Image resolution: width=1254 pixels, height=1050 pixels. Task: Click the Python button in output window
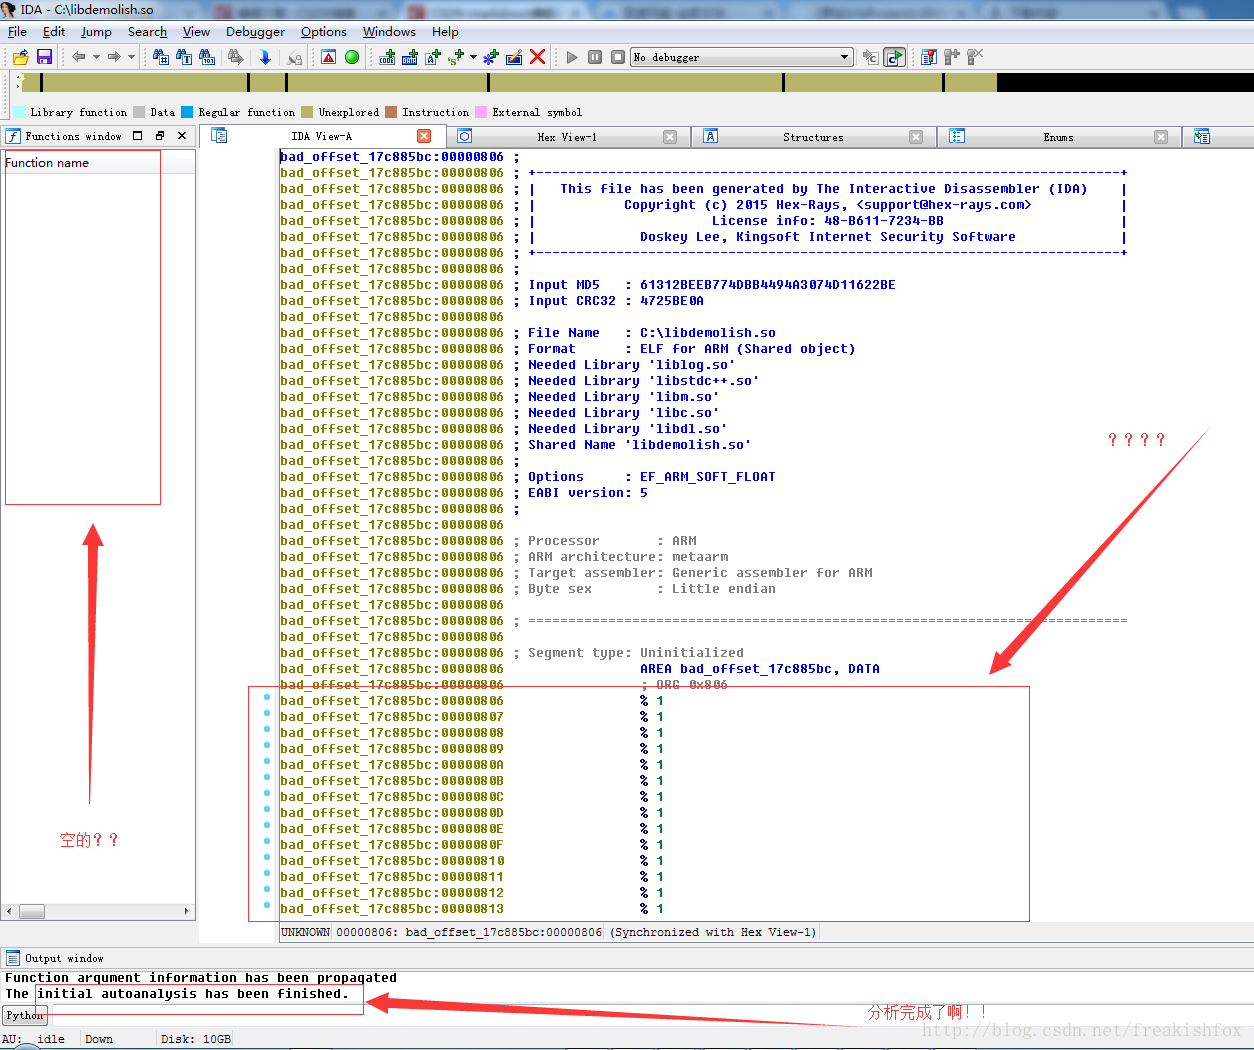coord(25,1015)
